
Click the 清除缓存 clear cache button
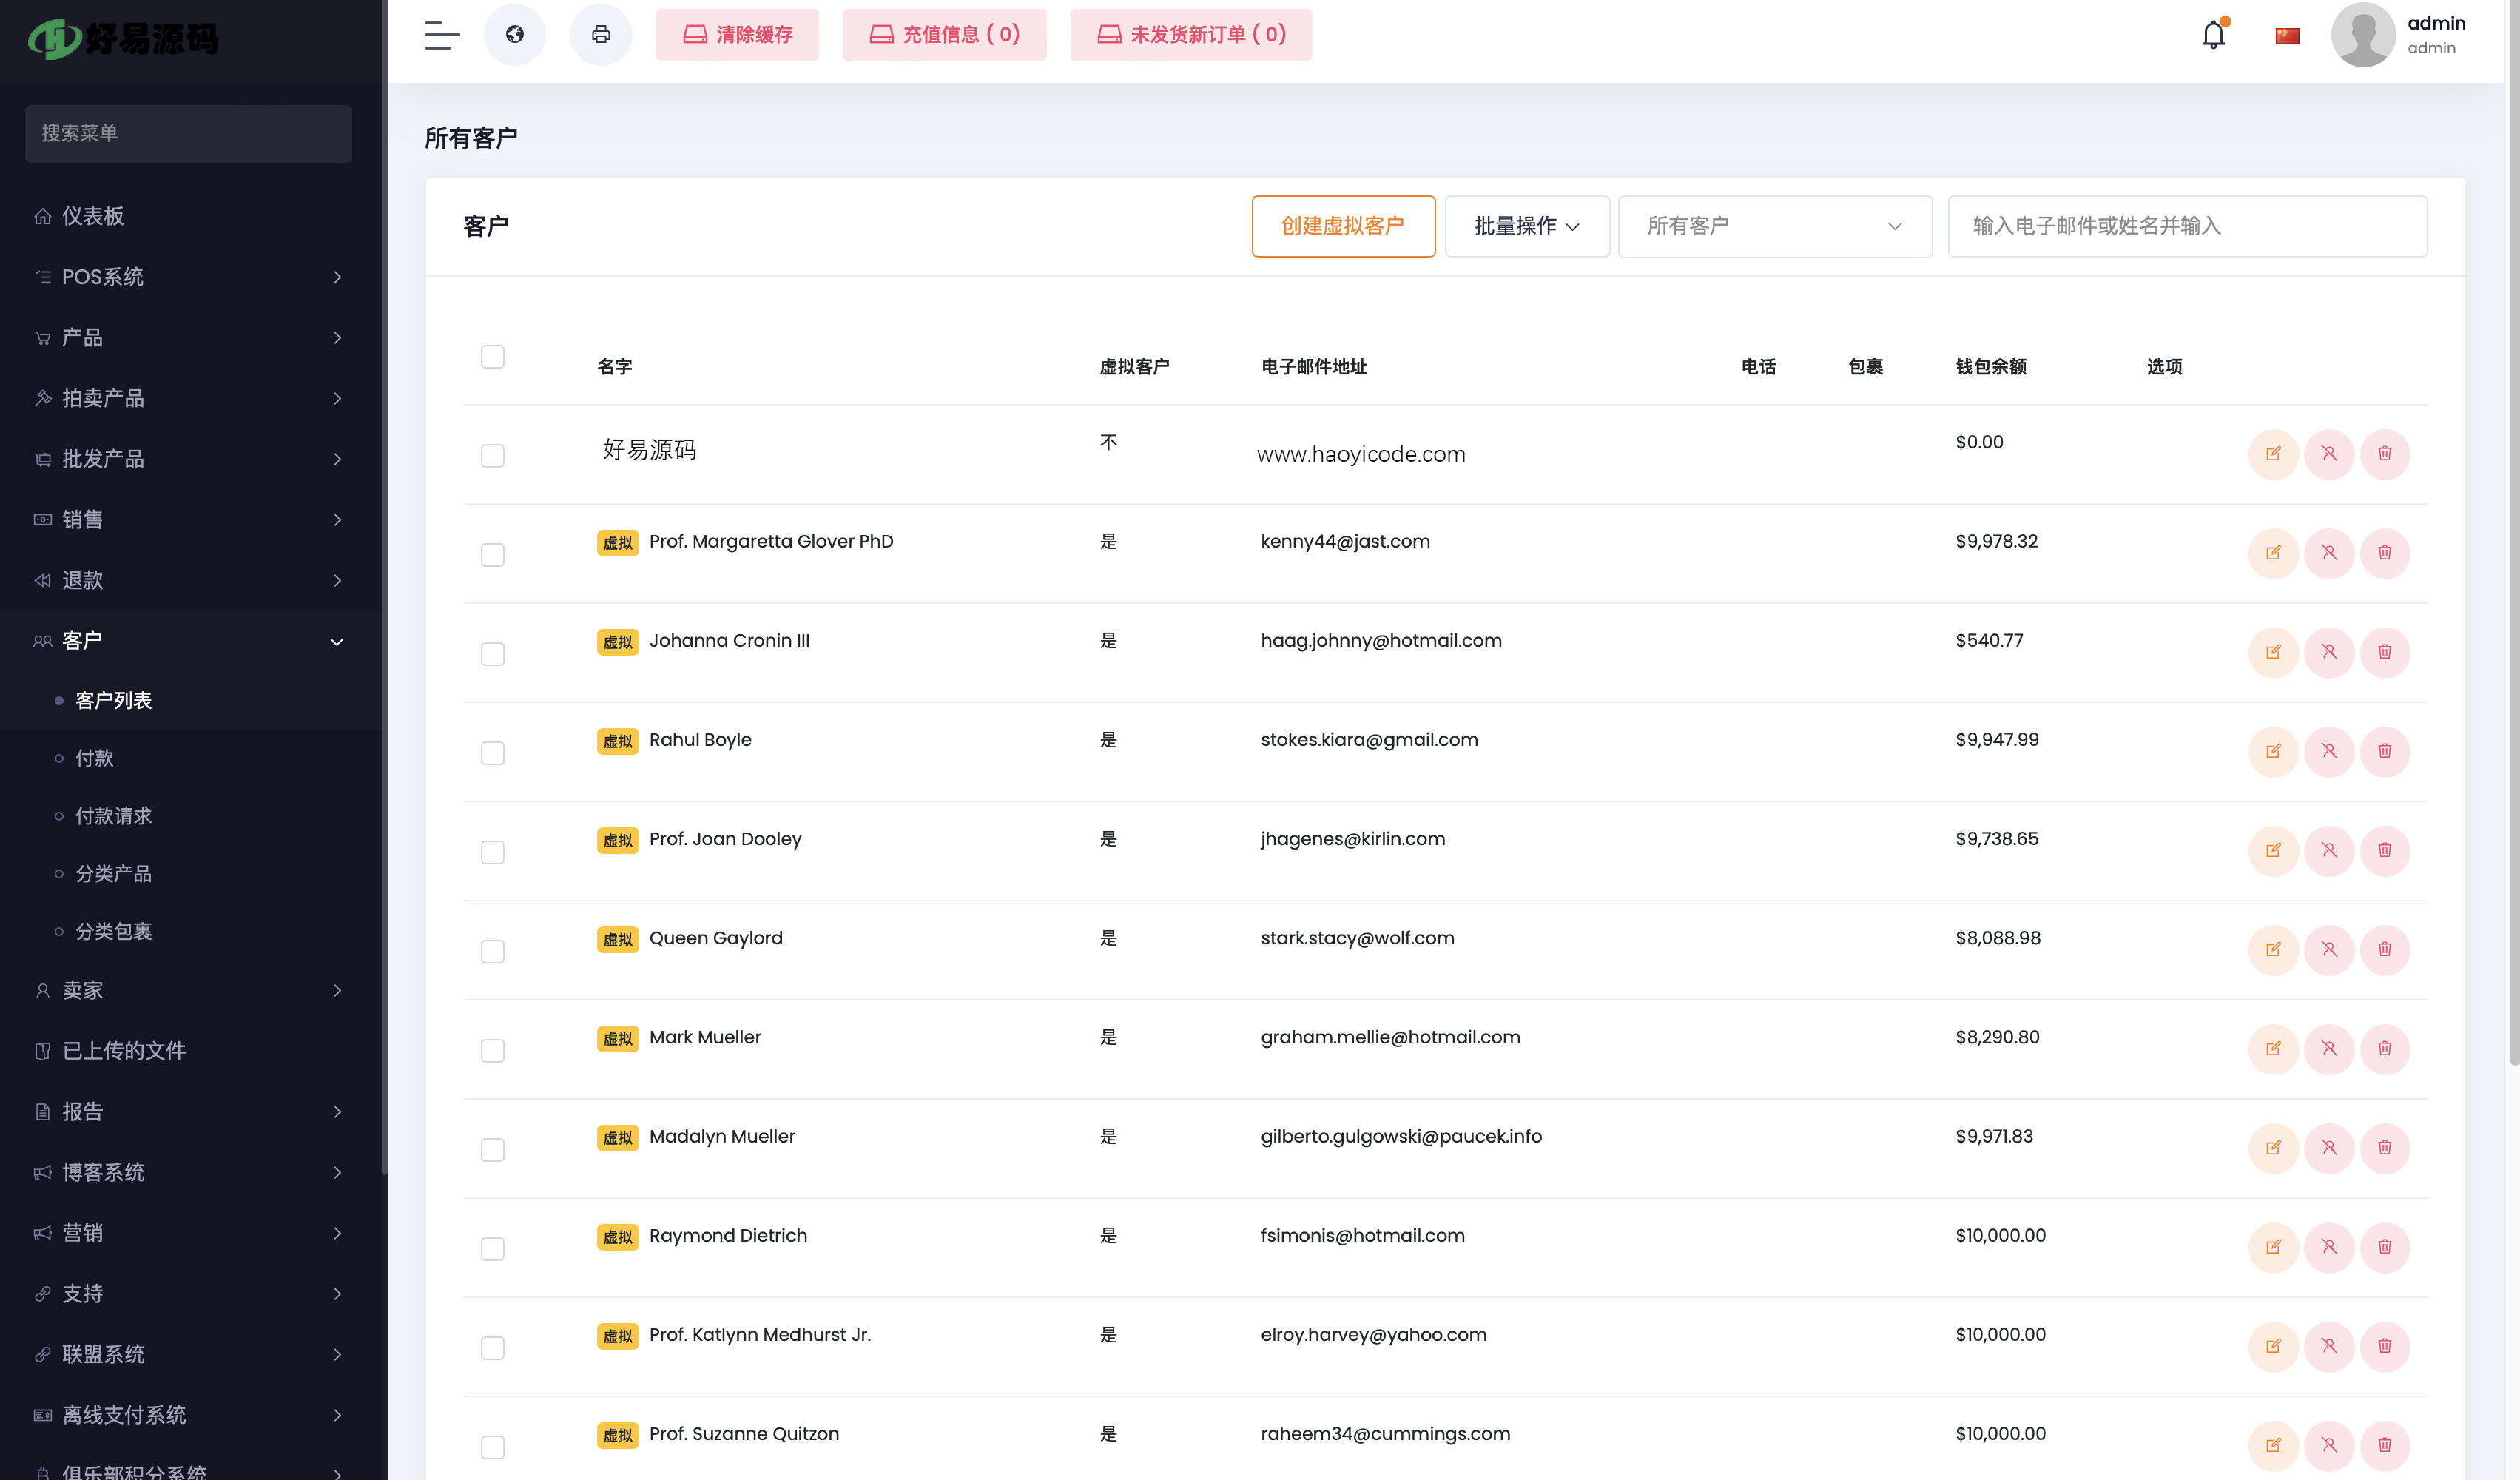tap(737, 35)
